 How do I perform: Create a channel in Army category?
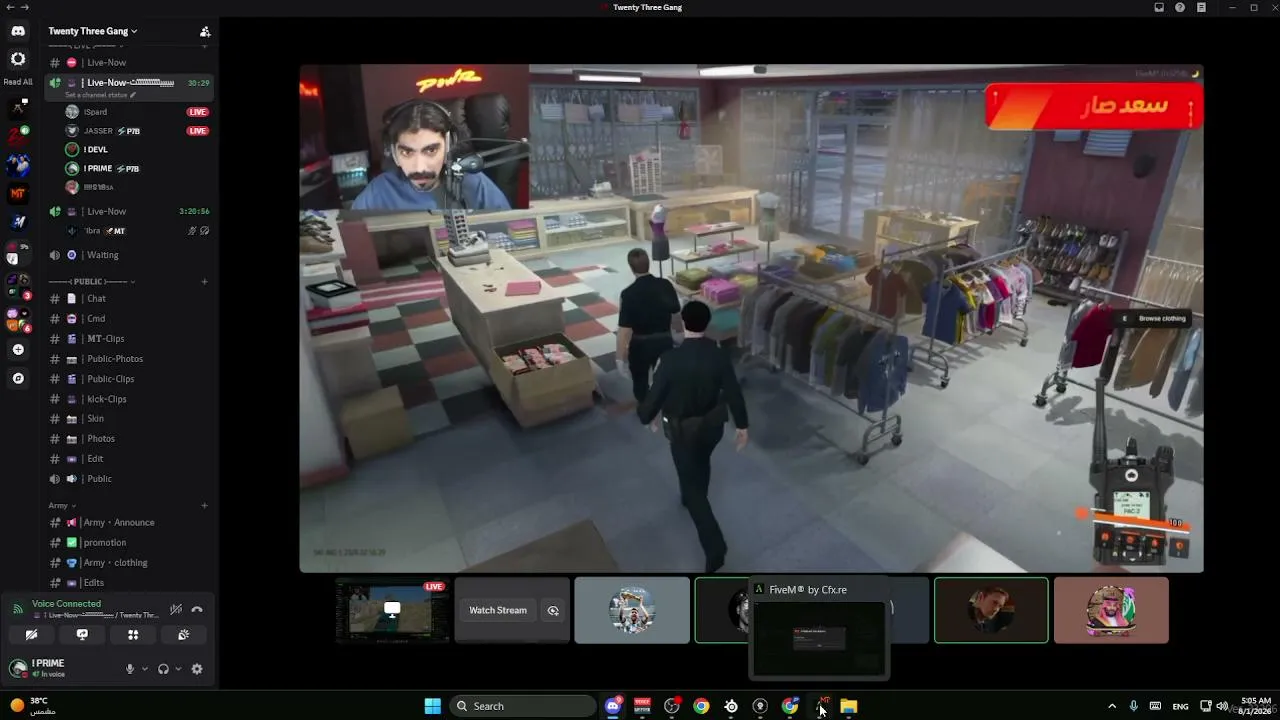tap(205, 505)
